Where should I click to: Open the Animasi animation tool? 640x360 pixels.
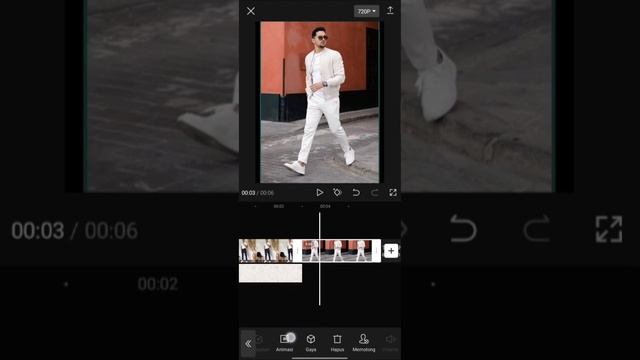(284, 343)
